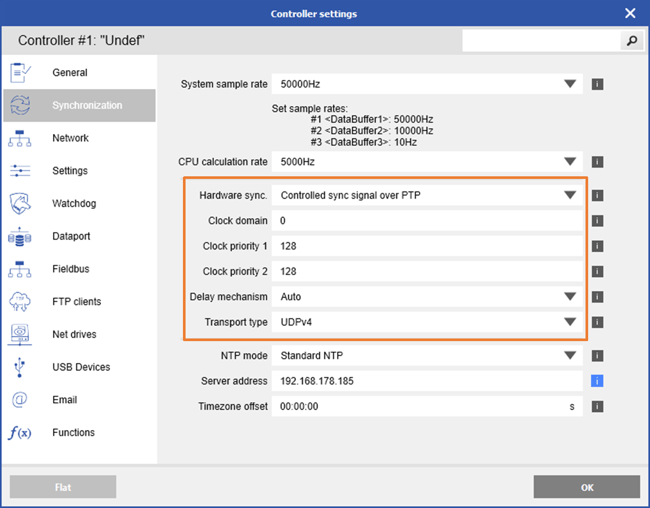
Task: Click the USB Devices icon
Action: pyautogui.click(x=20, y=367)
